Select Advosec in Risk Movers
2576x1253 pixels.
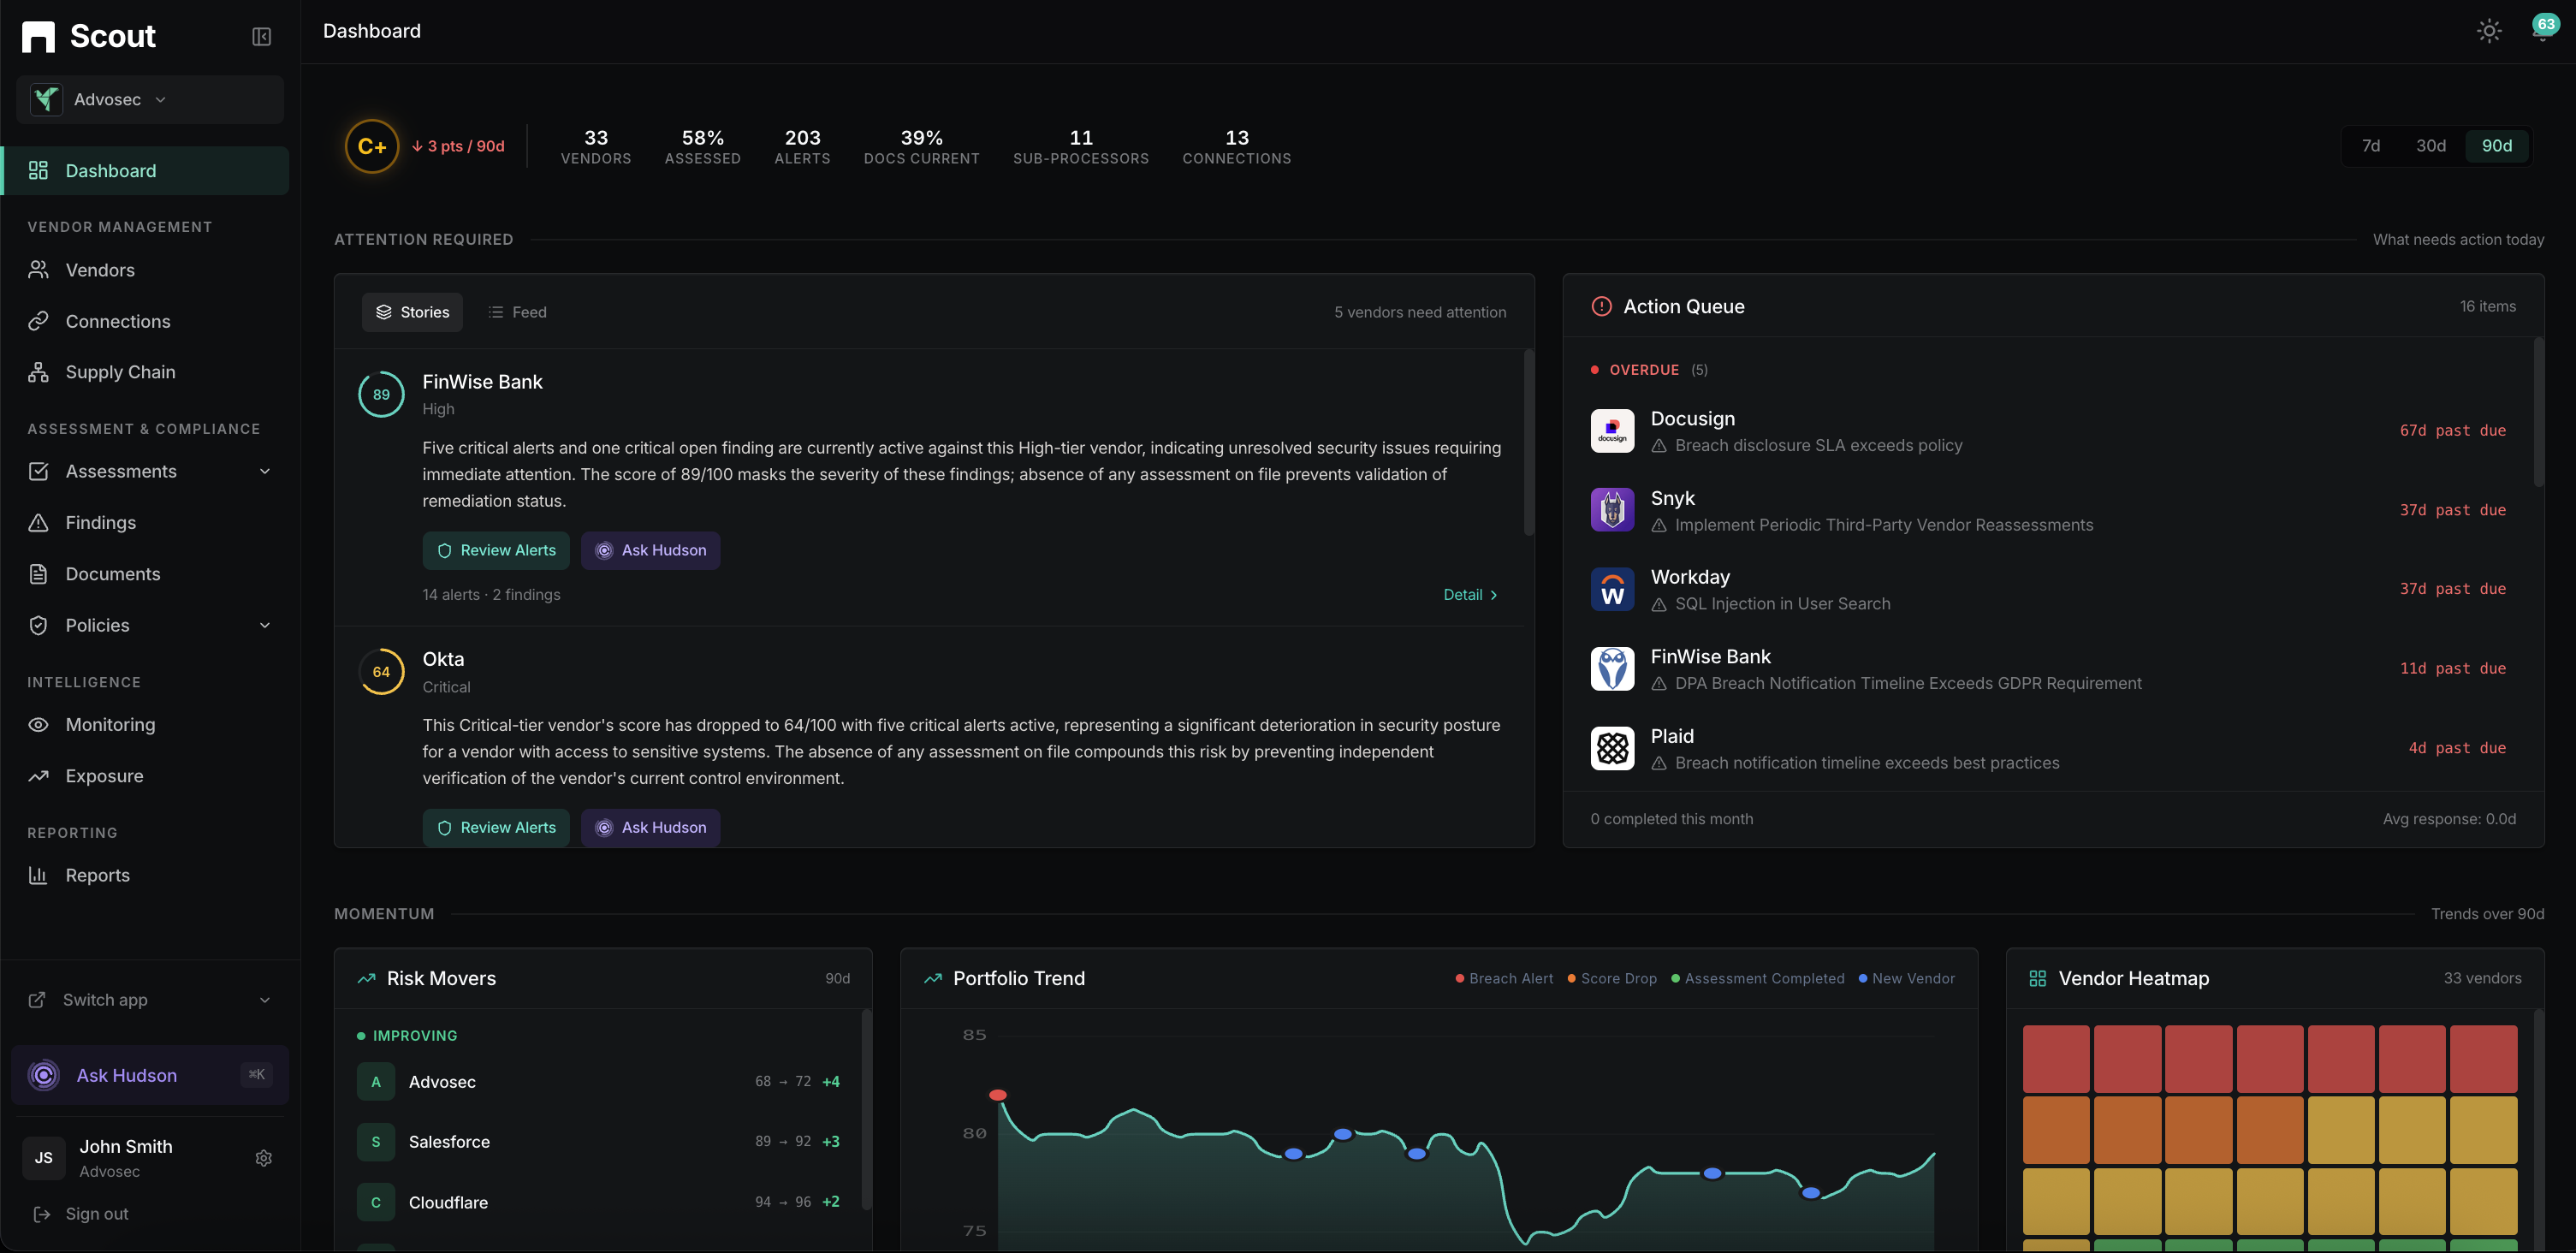point(598,1082)
